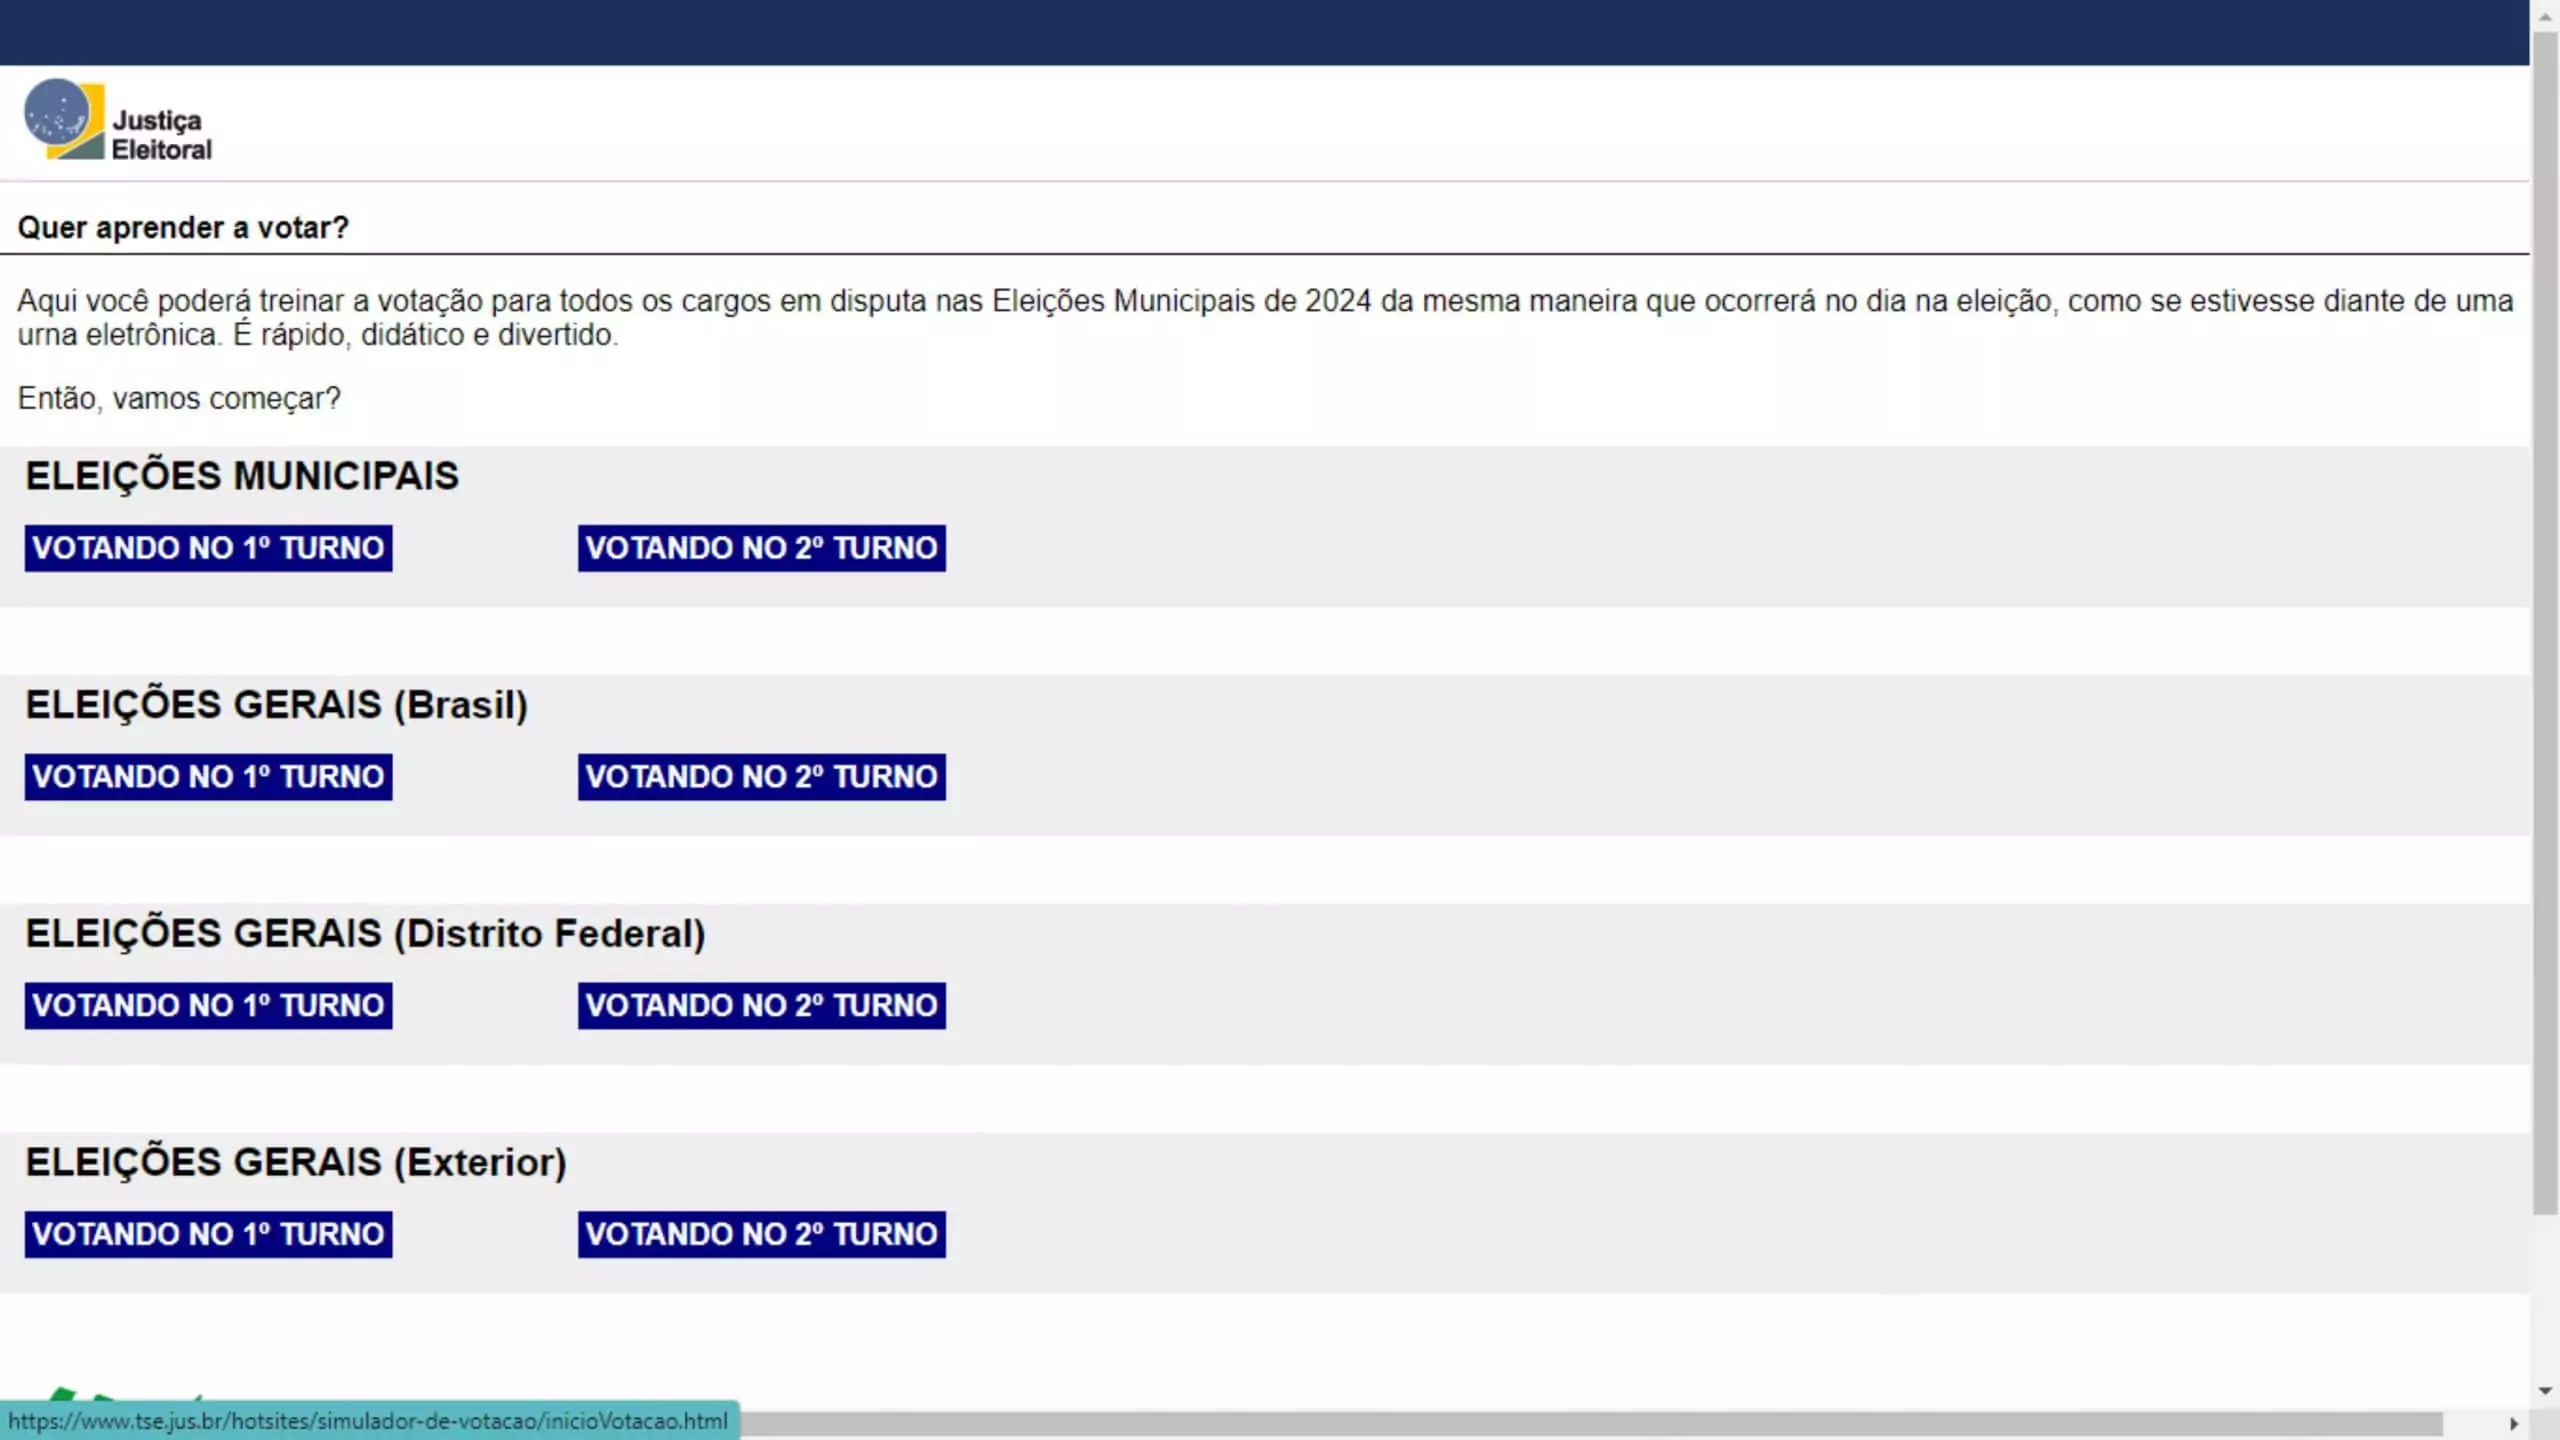This screenshot has height=1440, width=2560.
Task: Click 'VOTANDO NO 1º TURNO' for Distrito Federal
Action: 207,1004
